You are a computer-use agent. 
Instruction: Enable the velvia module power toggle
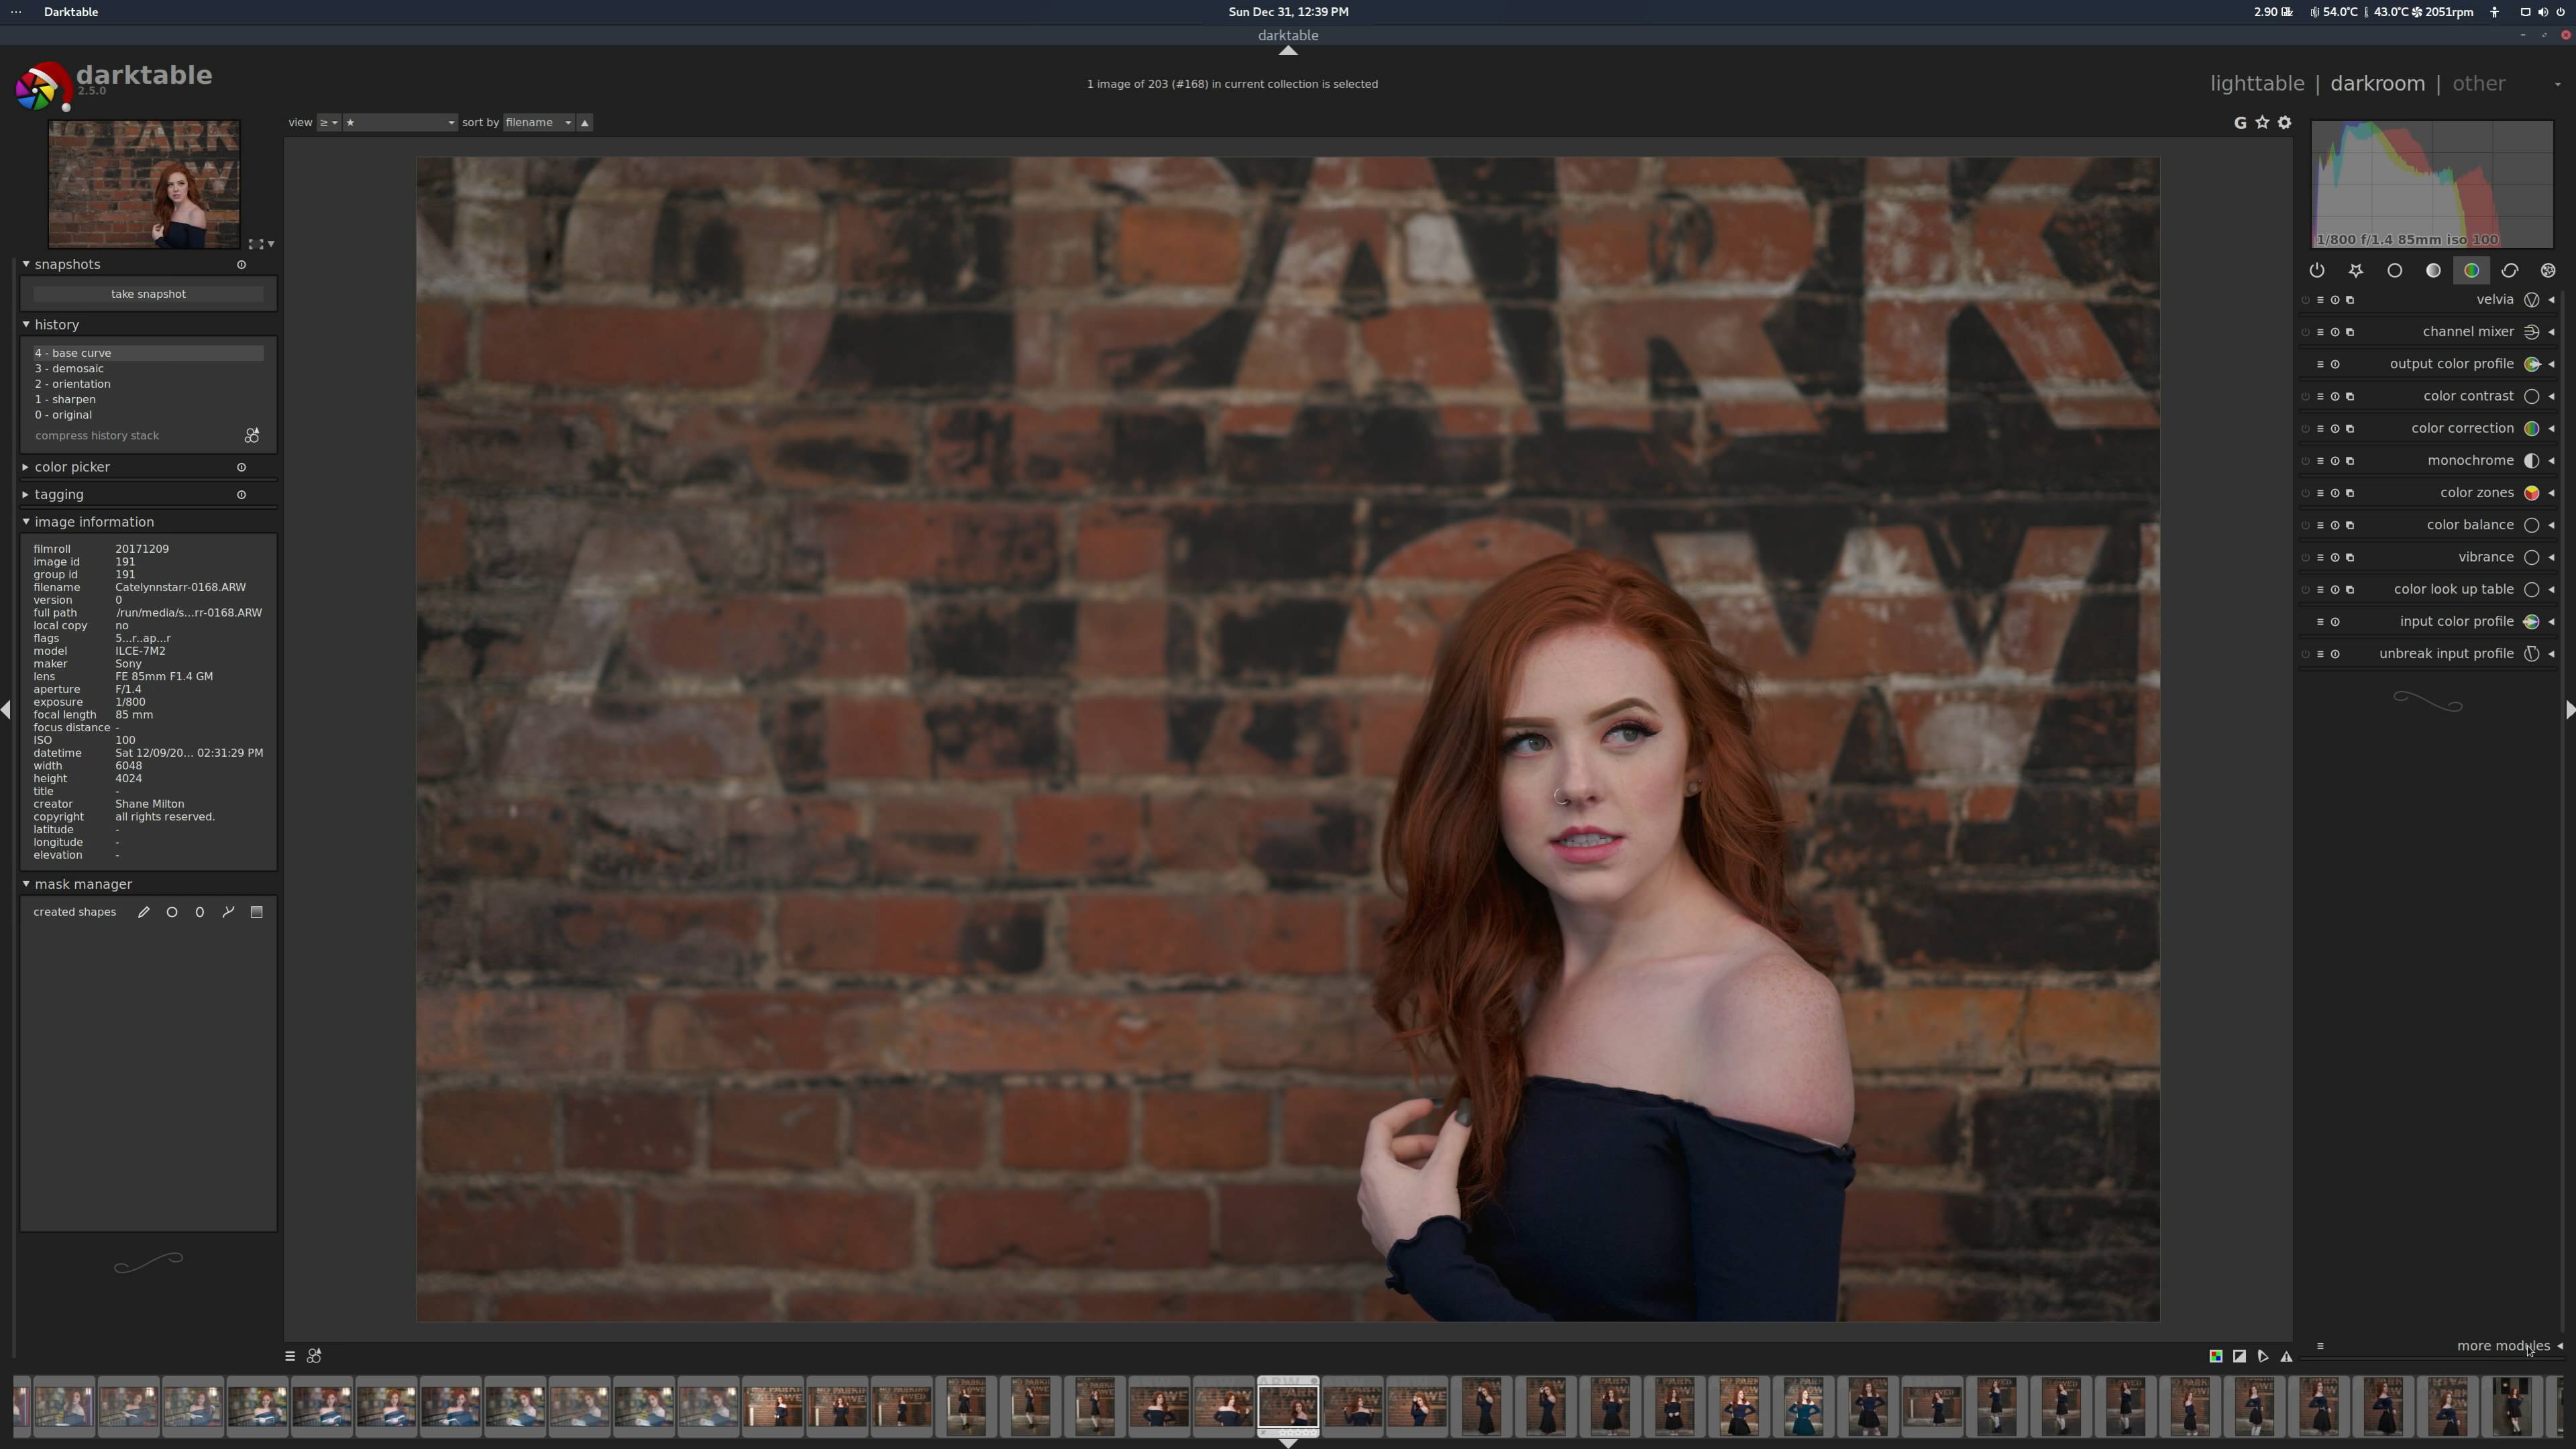2305,300
